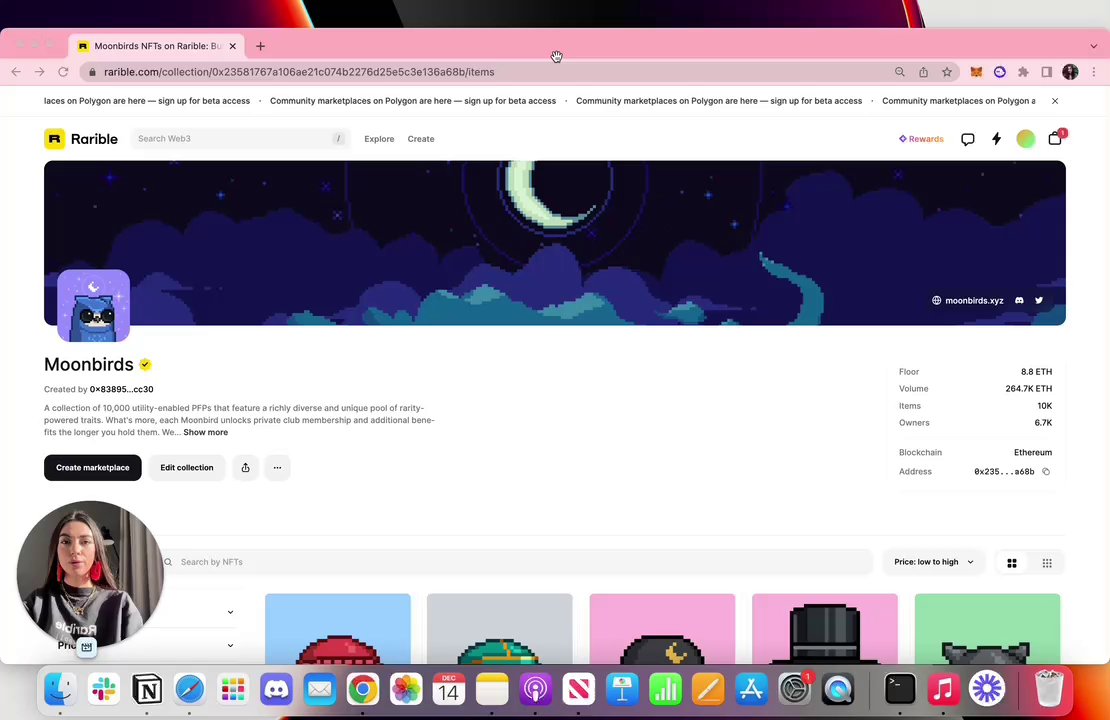Copy the collection address 0x235...a68b
Viewport: 1110px width, 720px height.
(1046, 472)
